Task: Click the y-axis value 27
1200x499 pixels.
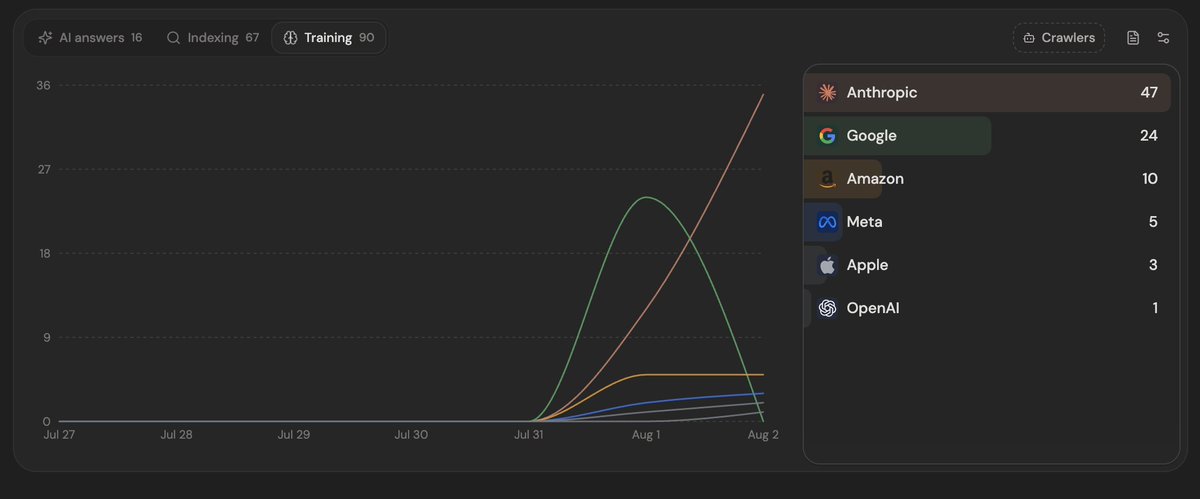Action: click(x=43, y=170)
